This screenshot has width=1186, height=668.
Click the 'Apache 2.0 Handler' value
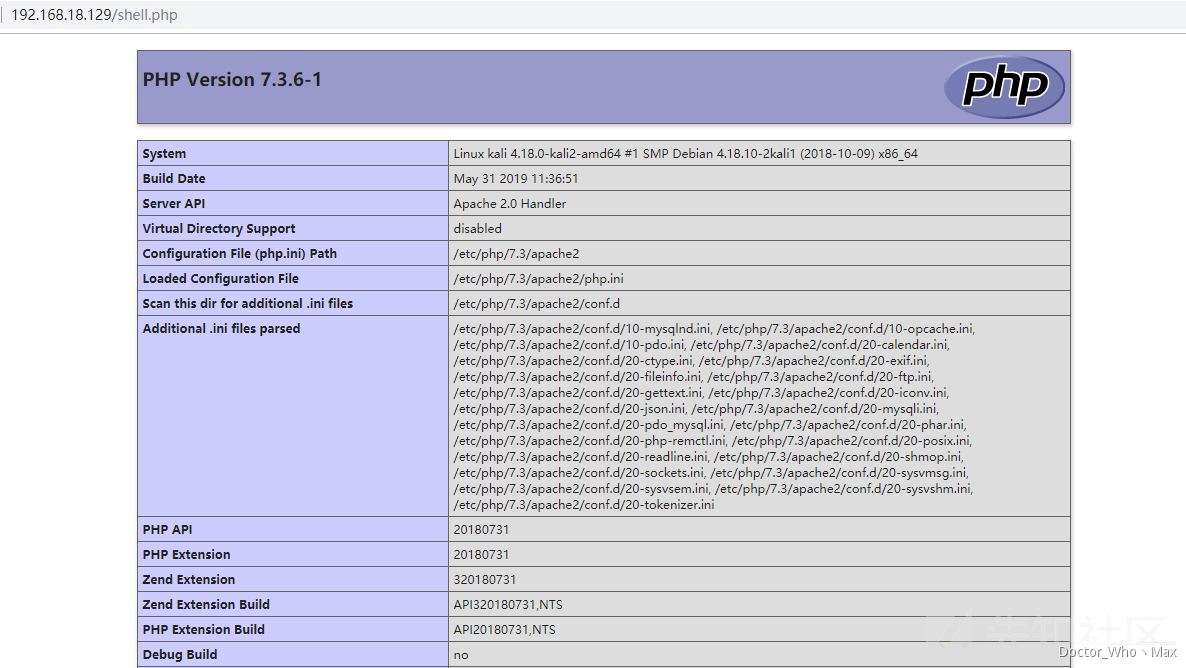pyautogui.click(x=510, y=204)
